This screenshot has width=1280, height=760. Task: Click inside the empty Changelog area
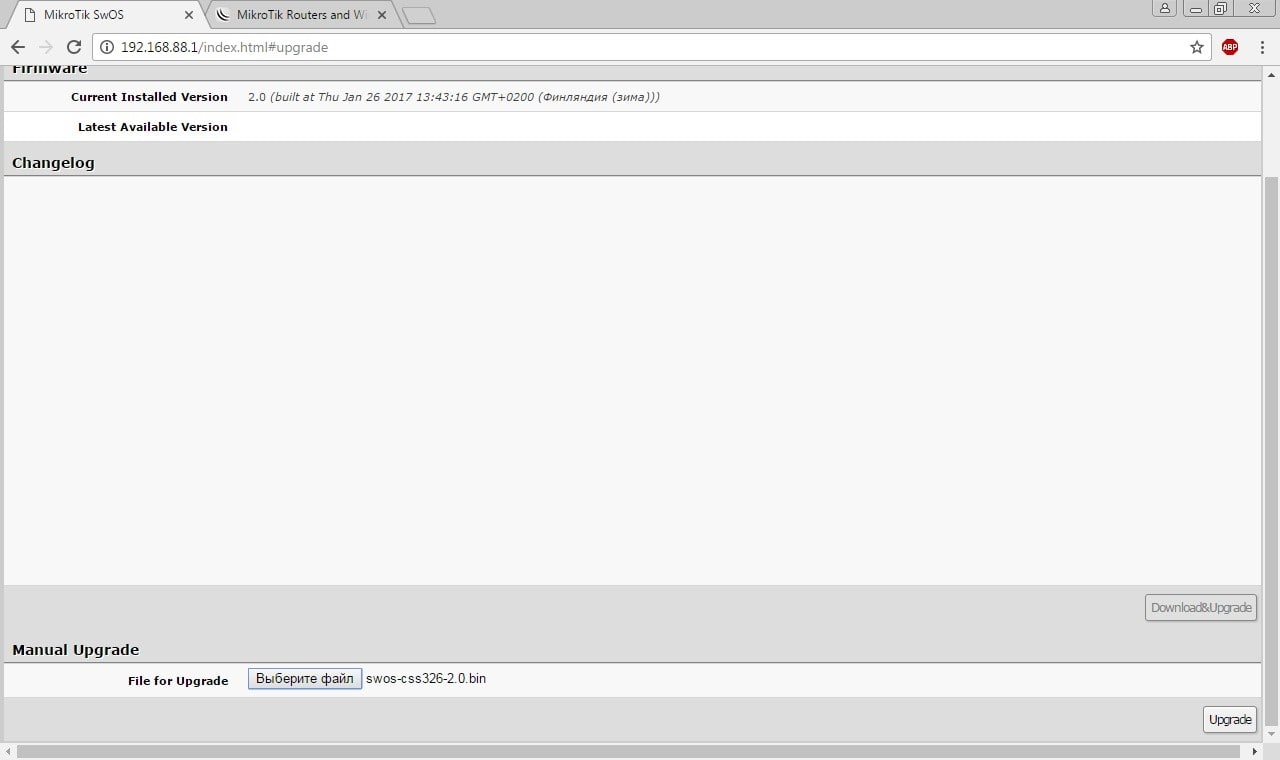click(630, 380)
